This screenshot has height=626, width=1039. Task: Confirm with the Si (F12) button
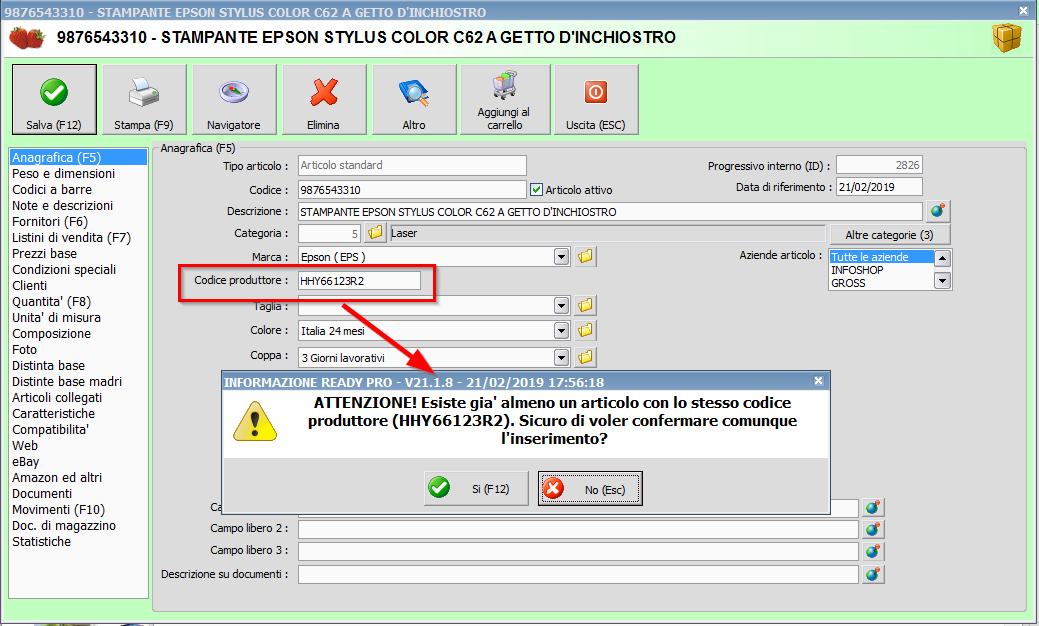pos(476,488)
